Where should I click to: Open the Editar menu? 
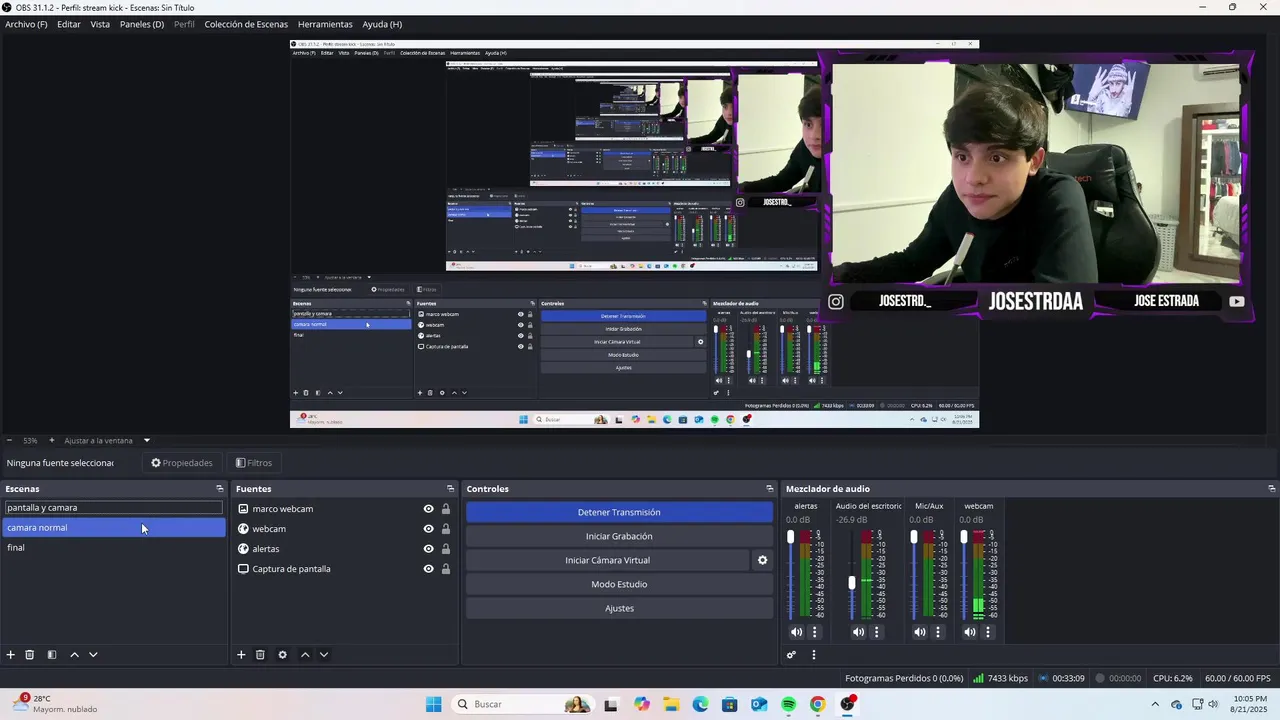pos(69,24)
